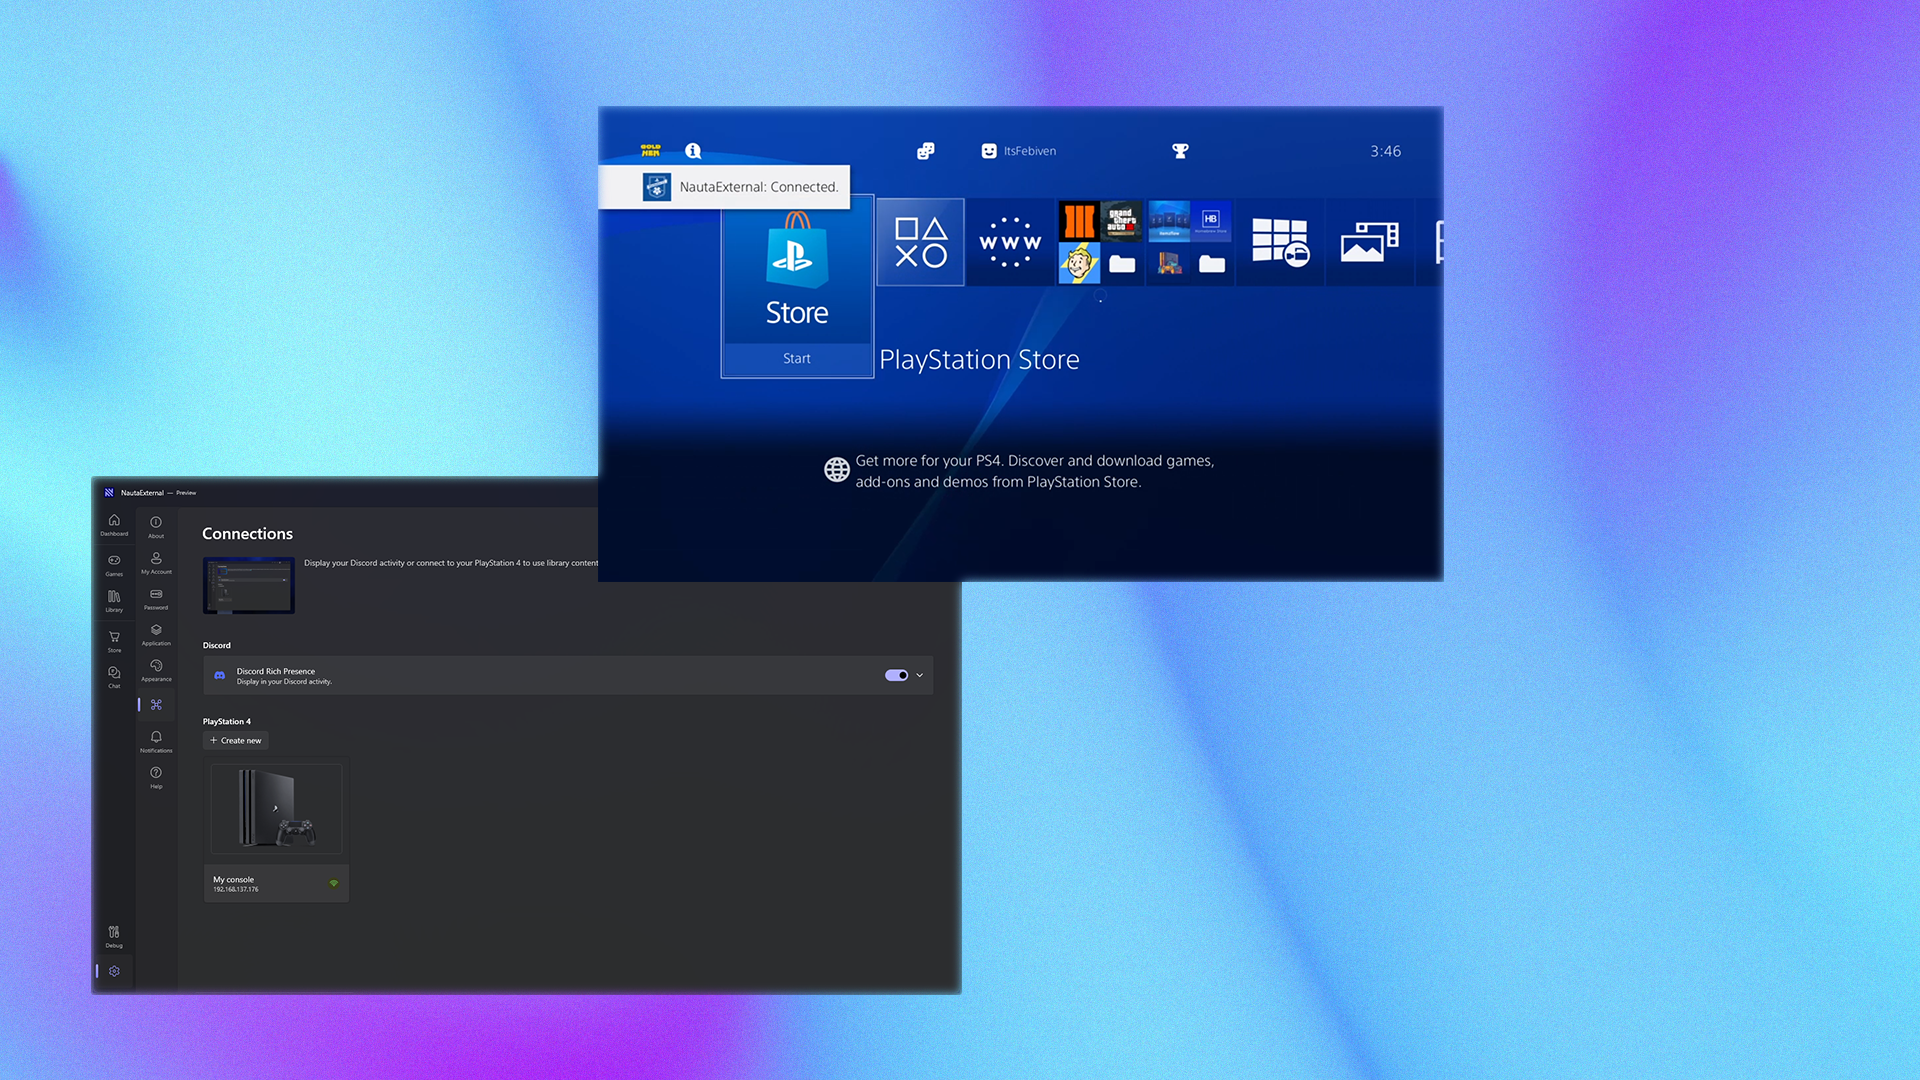Select the Connections settings icon

(x=156, y=705)
